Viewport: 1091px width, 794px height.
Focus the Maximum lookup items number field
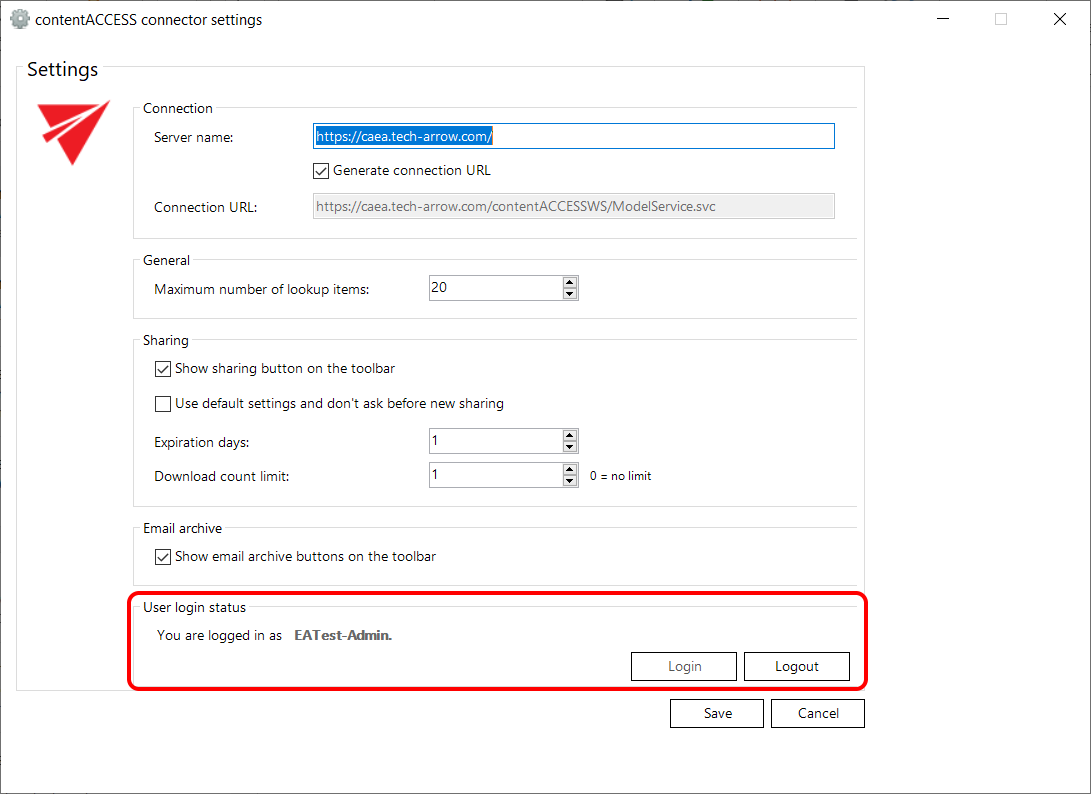[494, 288]
